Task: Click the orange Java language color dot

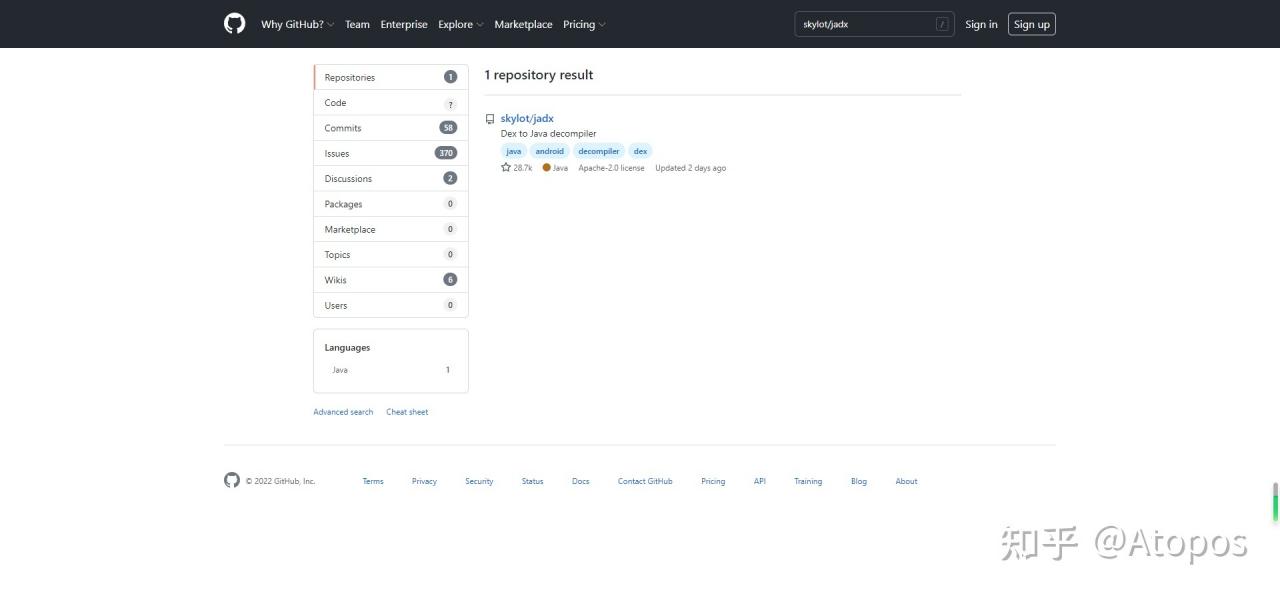Action: 546,168
